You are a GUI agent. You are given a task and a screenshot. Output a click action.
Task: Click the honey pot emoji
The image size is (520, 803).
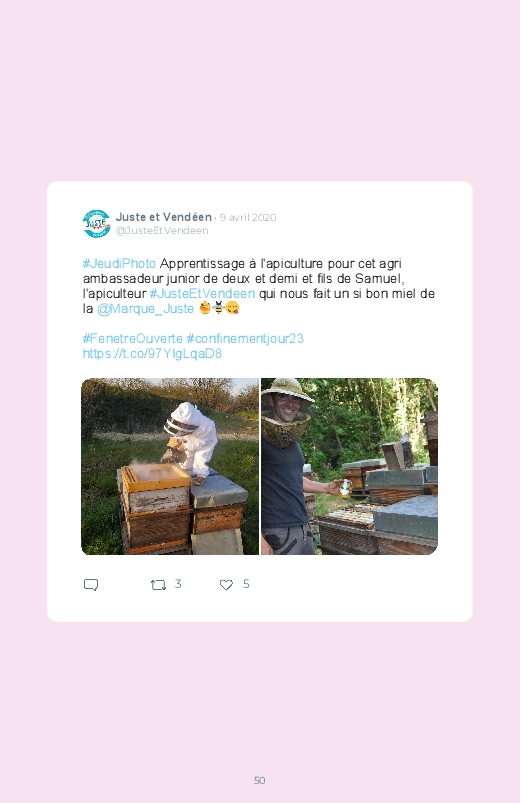(x=205, y=308)
